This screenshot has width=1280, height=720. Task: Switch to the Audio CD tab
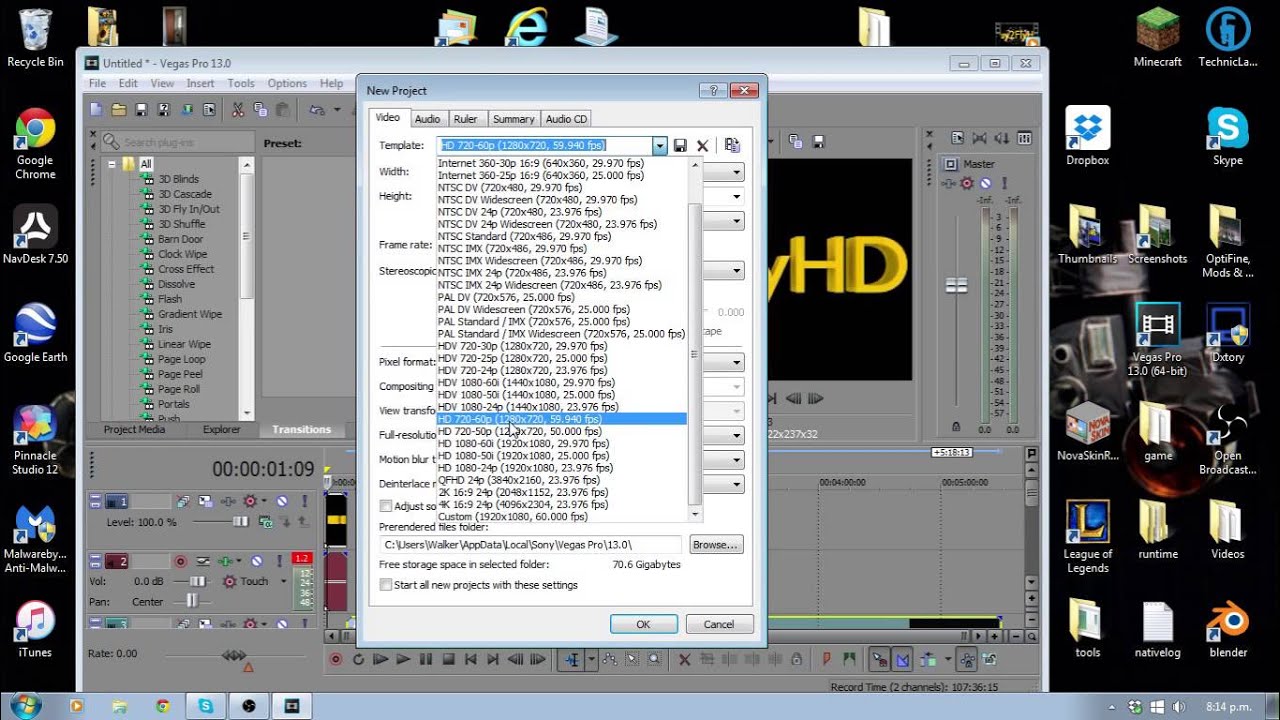click(566, 119)
